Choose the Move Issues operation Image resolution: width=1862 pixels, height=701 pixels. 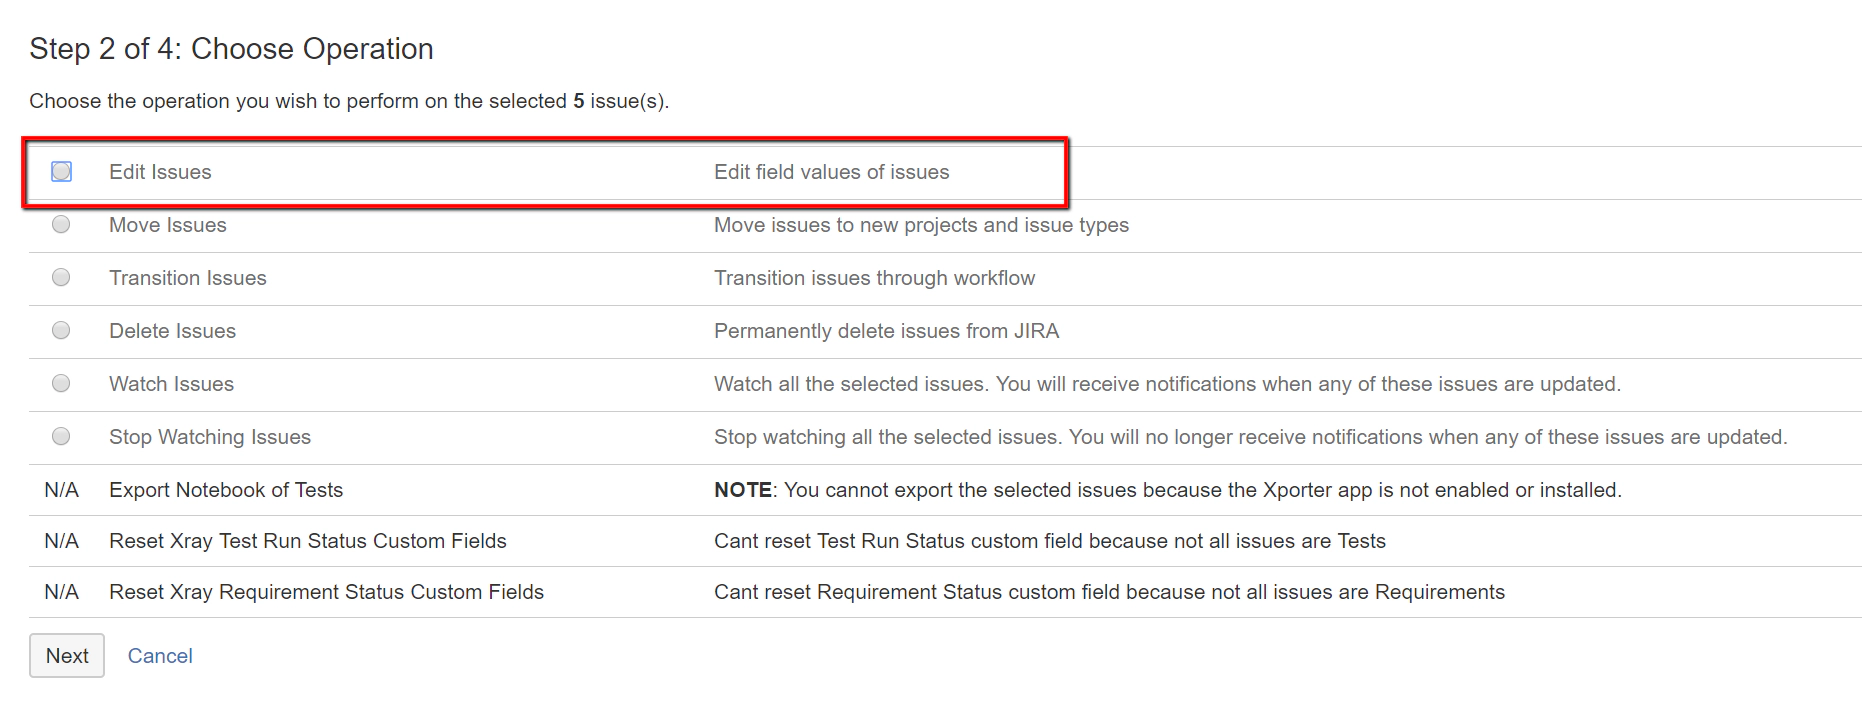(61, 225)
